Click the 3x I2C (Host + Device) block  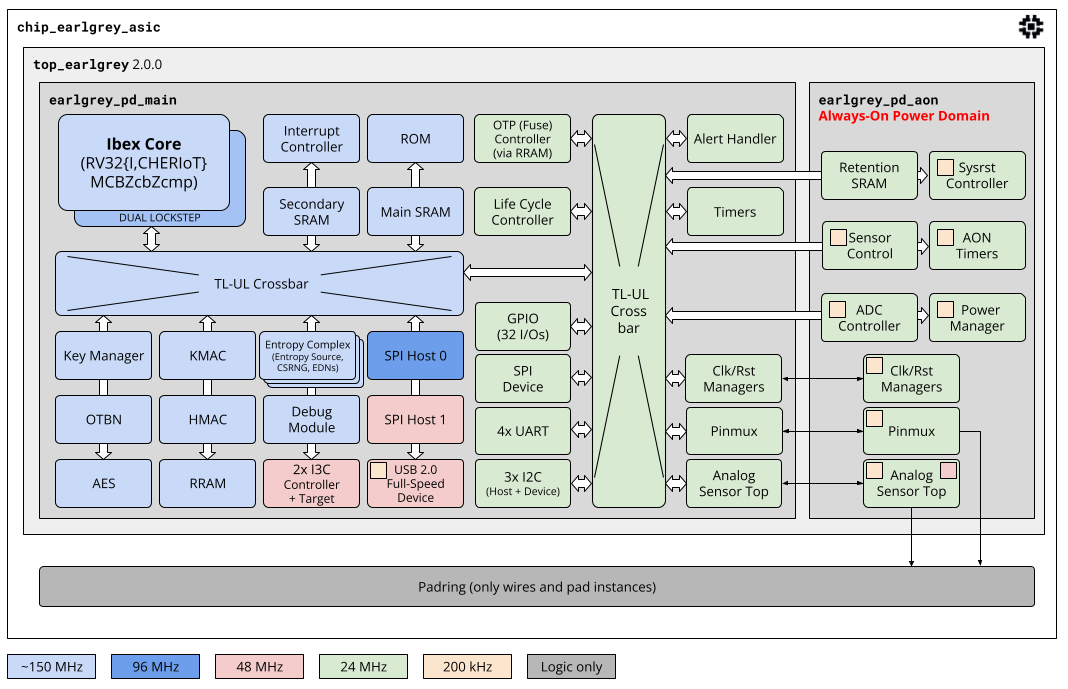pyautogui.click(x=522, y=483)
